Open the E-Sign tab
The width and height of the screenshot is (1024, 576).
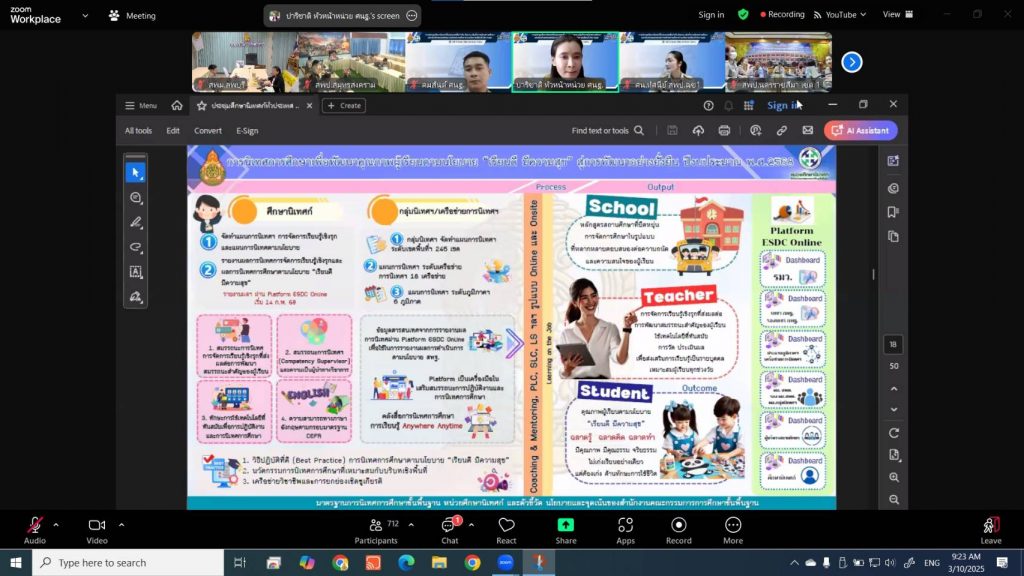coord(247,131)
